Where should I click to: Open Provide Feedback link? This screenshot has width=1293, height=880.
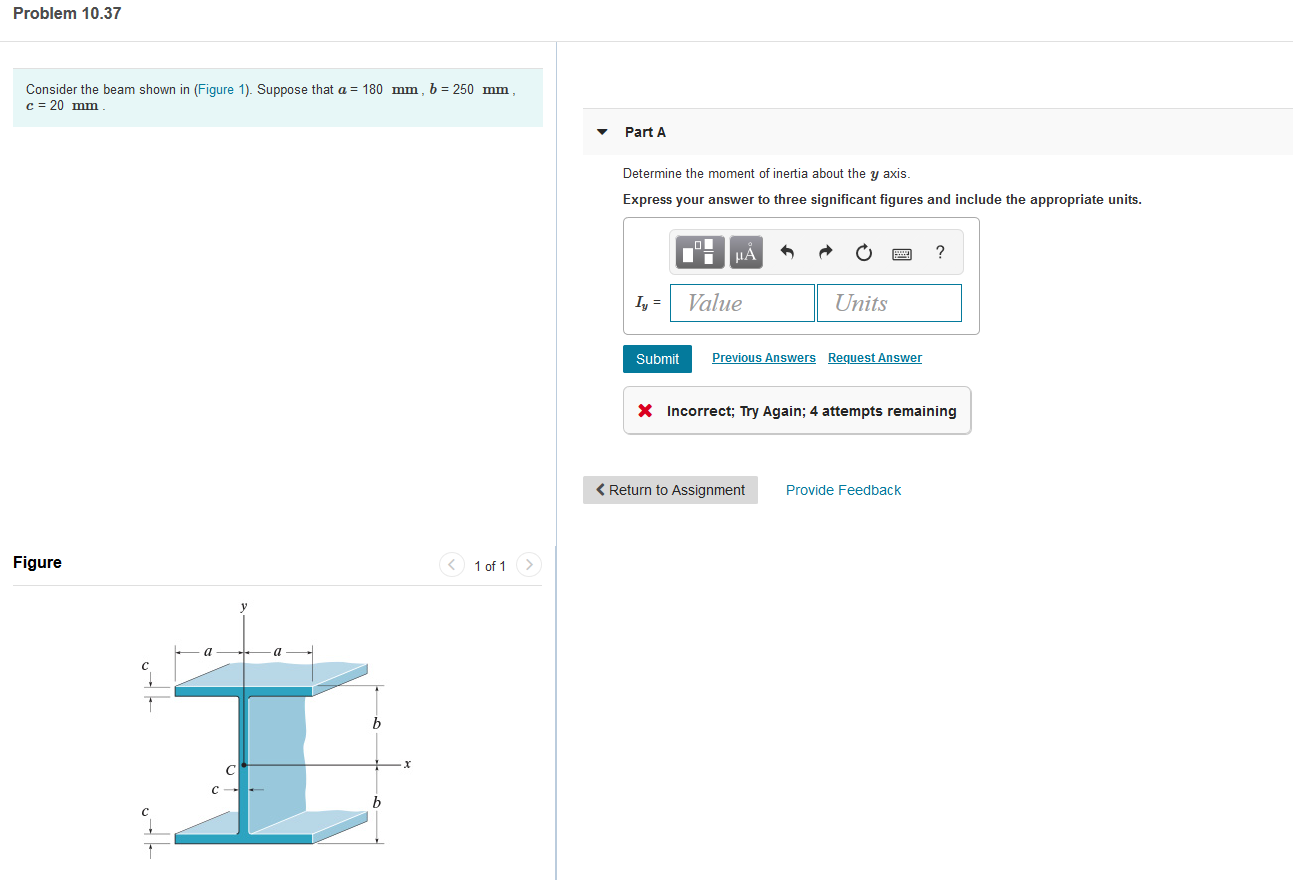click(843, 490)
